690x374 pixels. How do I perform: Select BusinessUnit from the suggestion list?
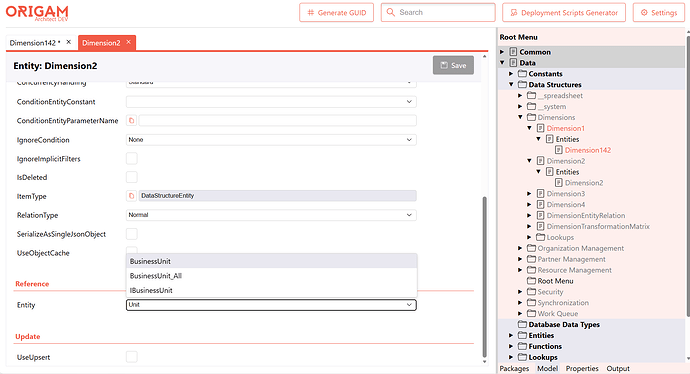point(272,261)
